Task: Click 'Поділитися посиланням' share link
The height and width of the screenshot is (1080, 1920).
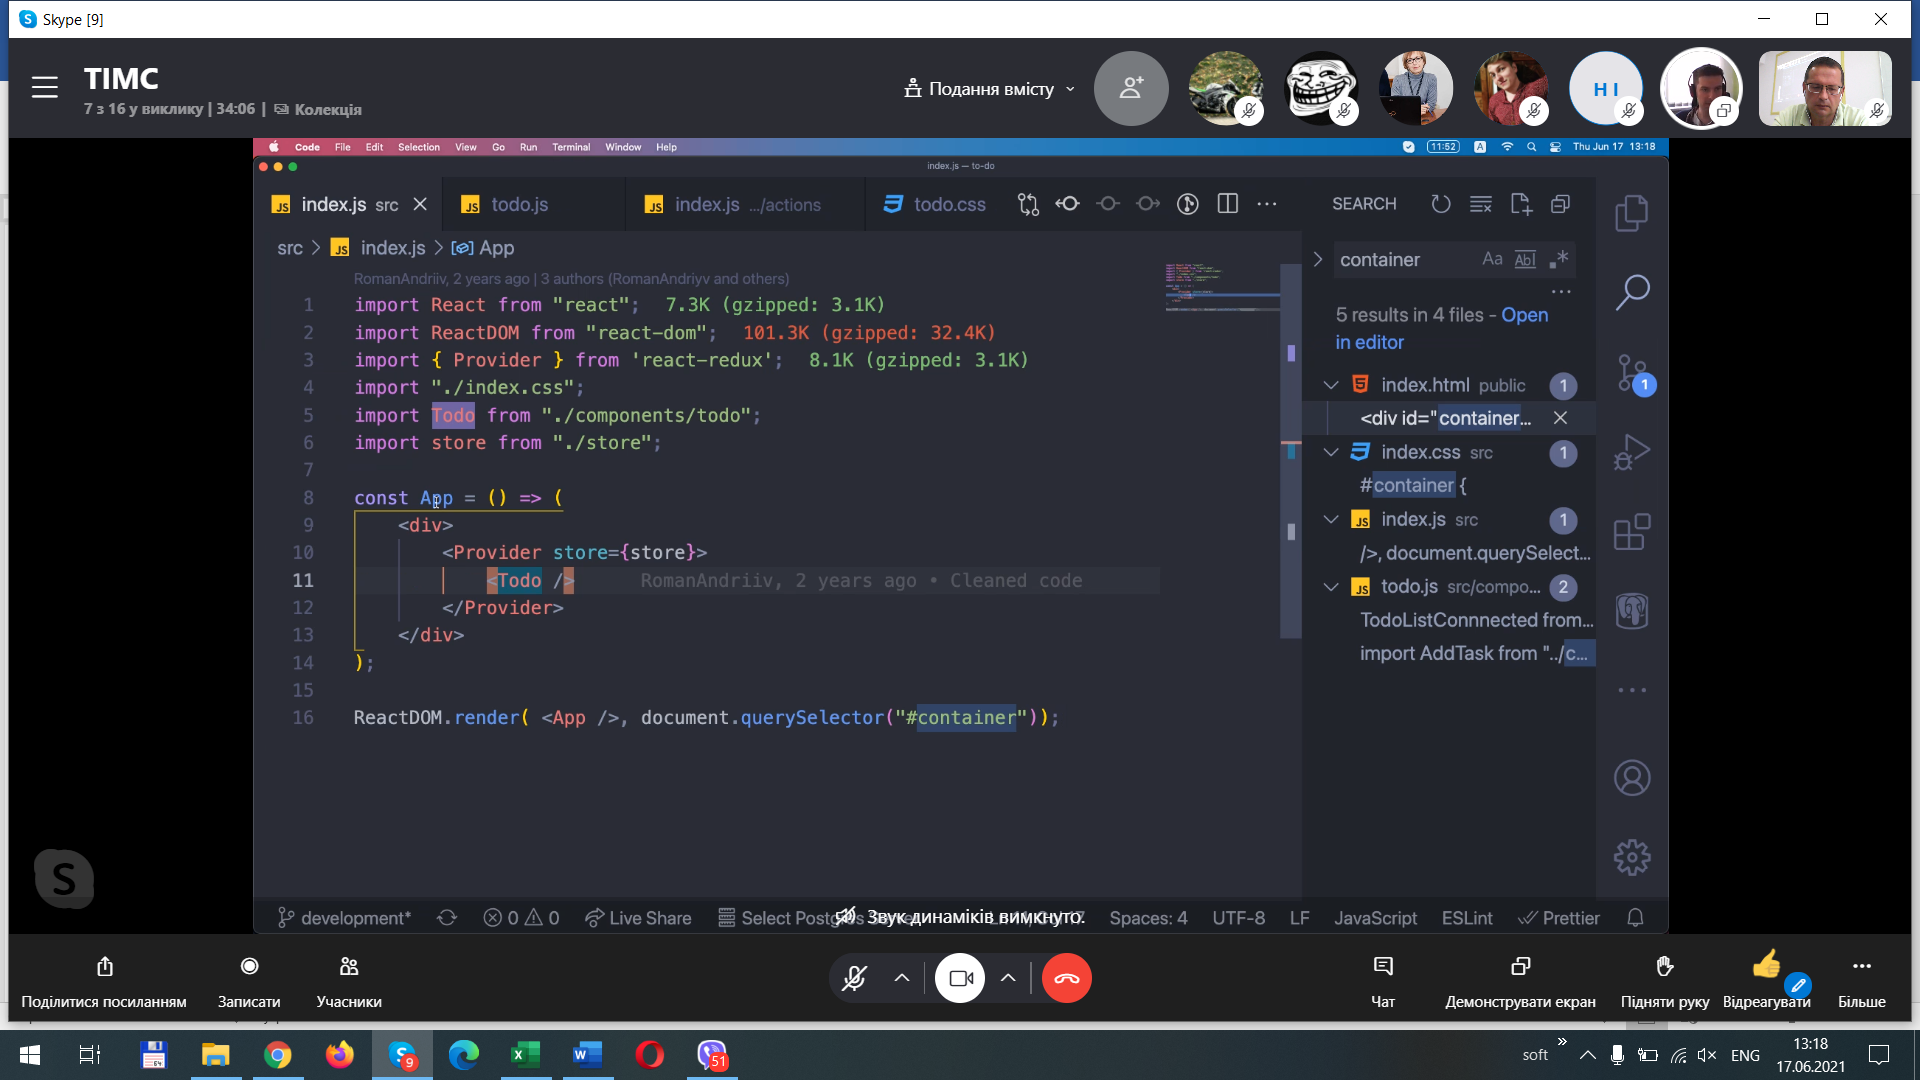Action: 104,980
